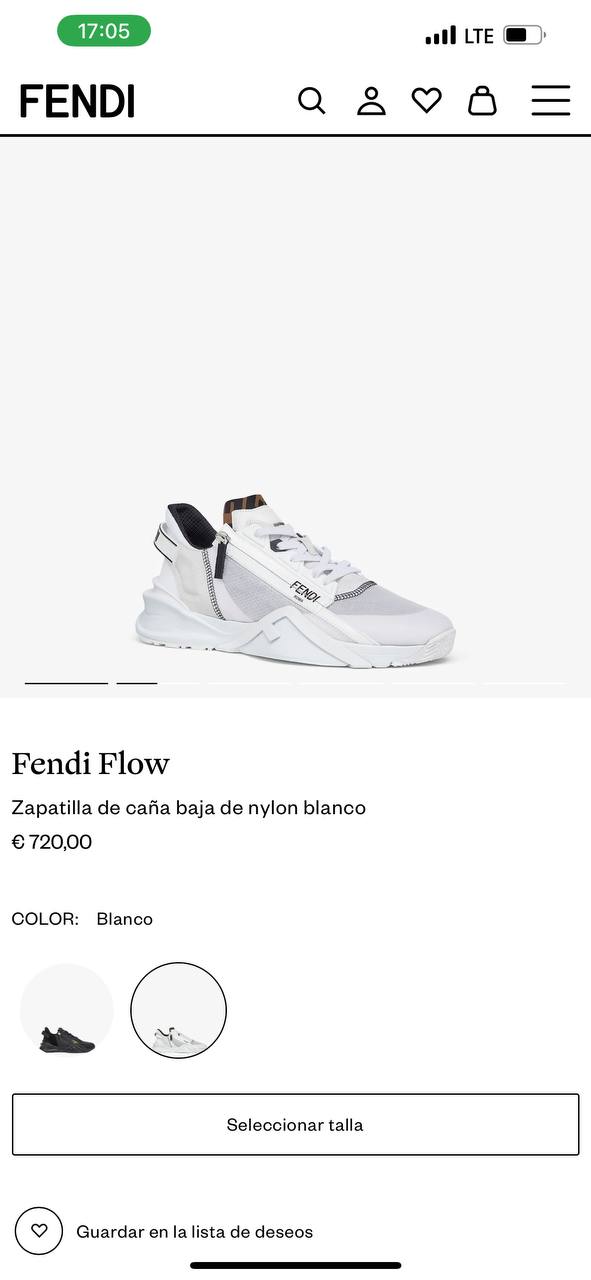Jump to the first image indicator
Screen dimensions: 591x1280
point(66,683)
